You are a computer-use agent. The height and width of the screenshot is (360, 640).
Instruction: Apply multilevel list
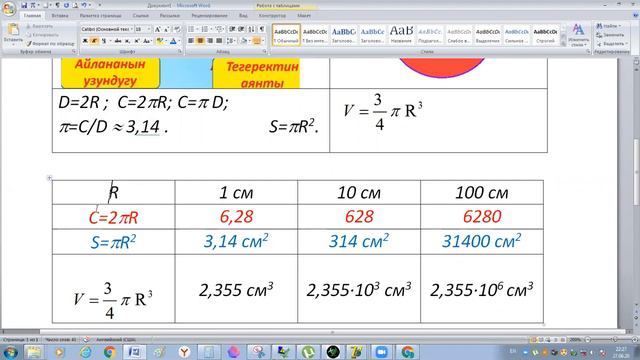219,29
